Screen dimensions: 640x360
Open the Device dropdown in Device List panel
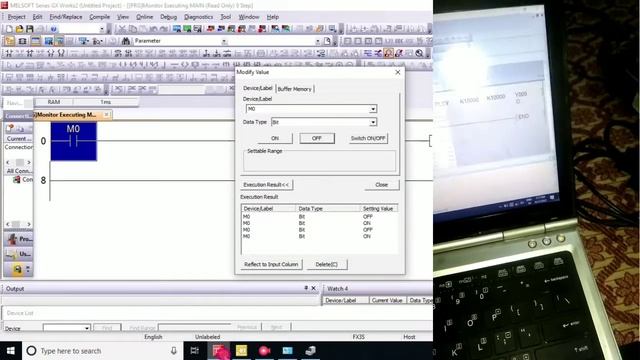87,328
